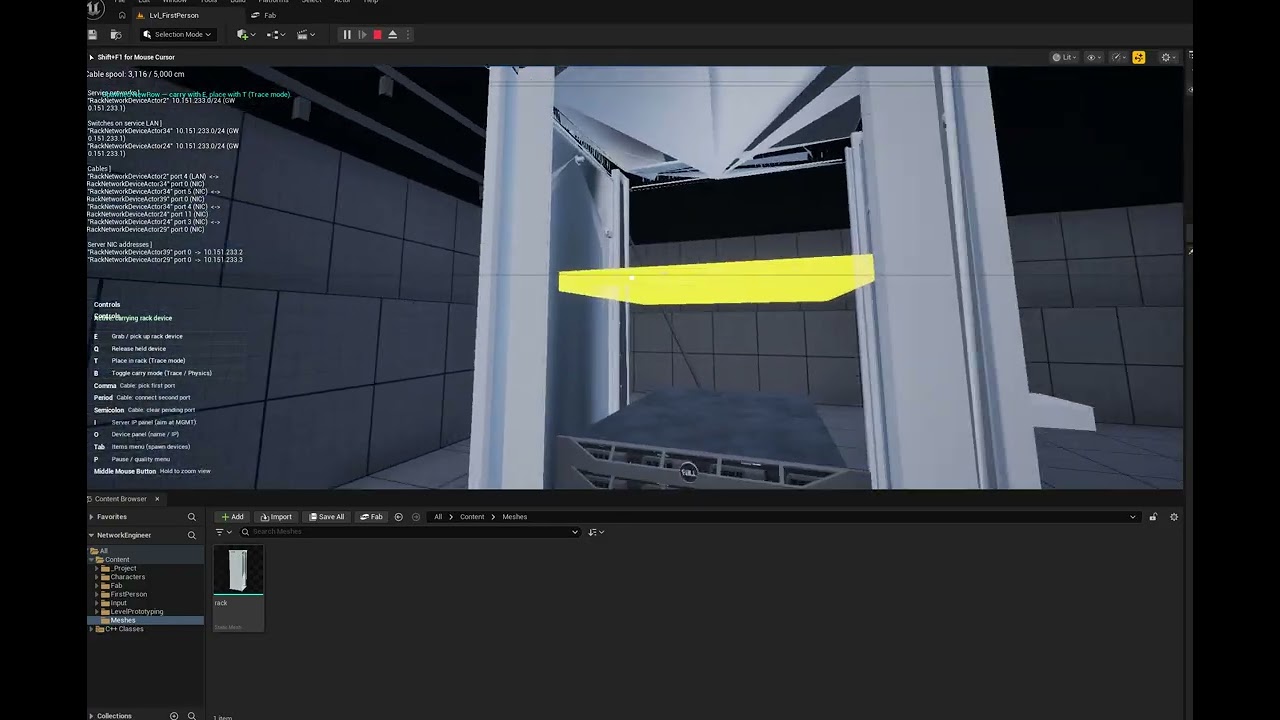This screenshot has width=1280, height=720.
Task: Click the Browse content icon next to Save
Action: coord(115,34)
